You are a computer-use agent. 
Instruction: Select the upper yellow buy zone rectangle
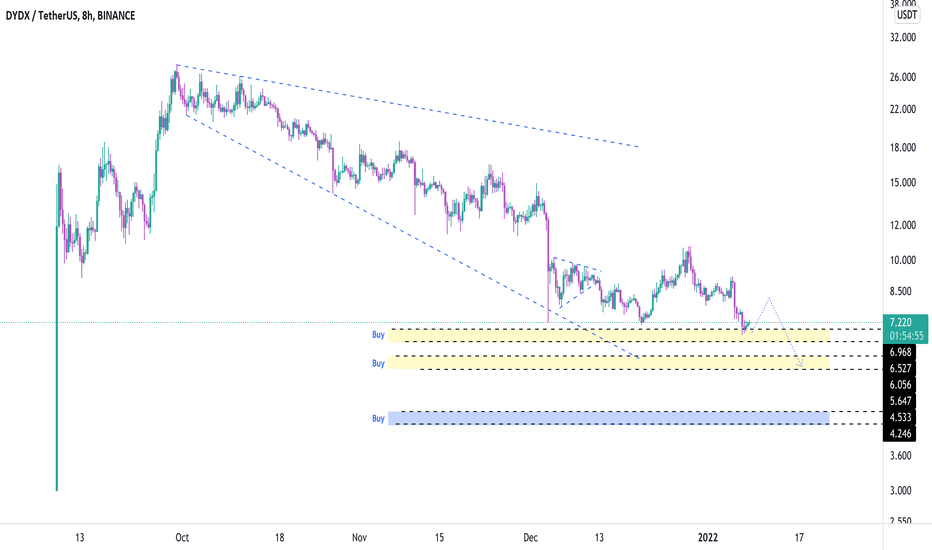tap(609, 335)
